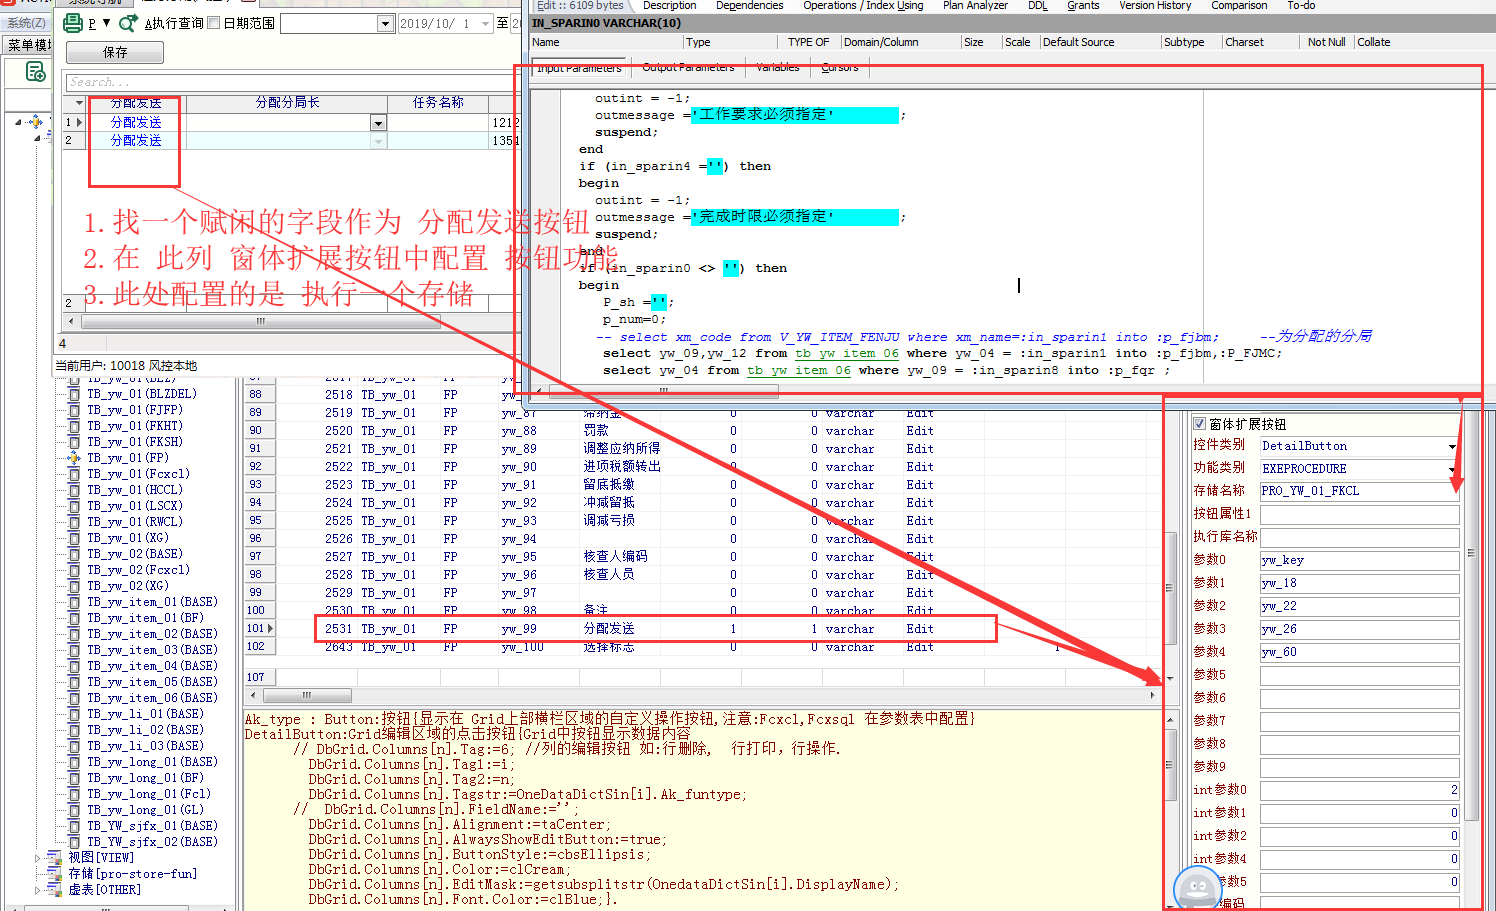Click horizontal scrollbar under the SQL code editor

click(662, 391)
